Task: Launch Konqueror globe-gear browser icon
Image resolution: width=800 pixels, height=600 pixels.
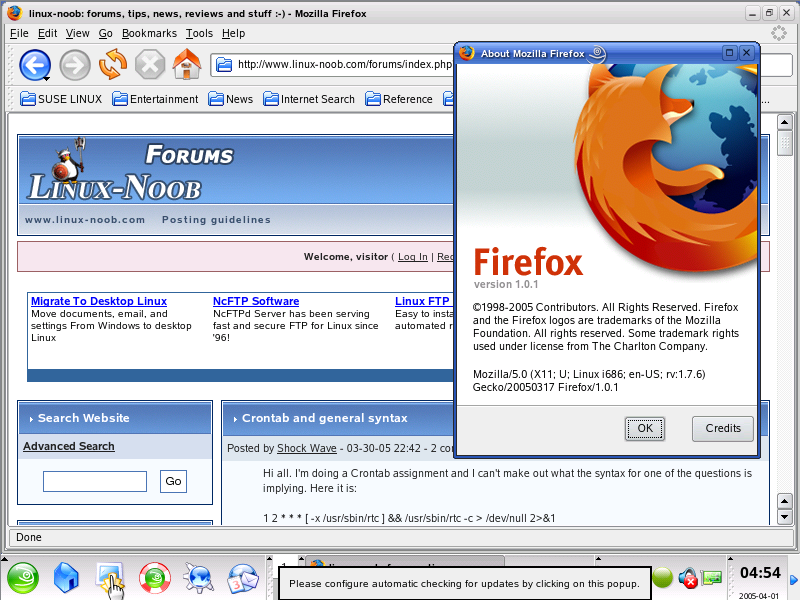Action: click(x=198, y=578)
